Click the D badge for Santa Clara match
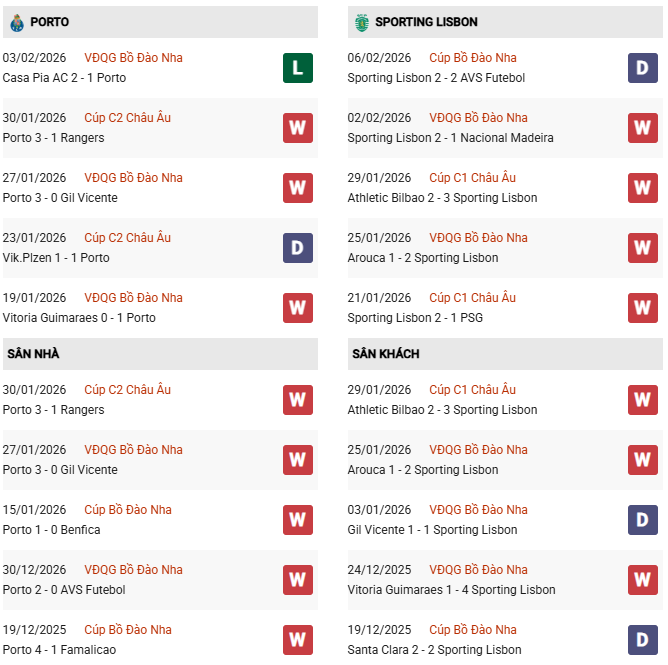Screen dimensions: 668x665 click(642, 640)
